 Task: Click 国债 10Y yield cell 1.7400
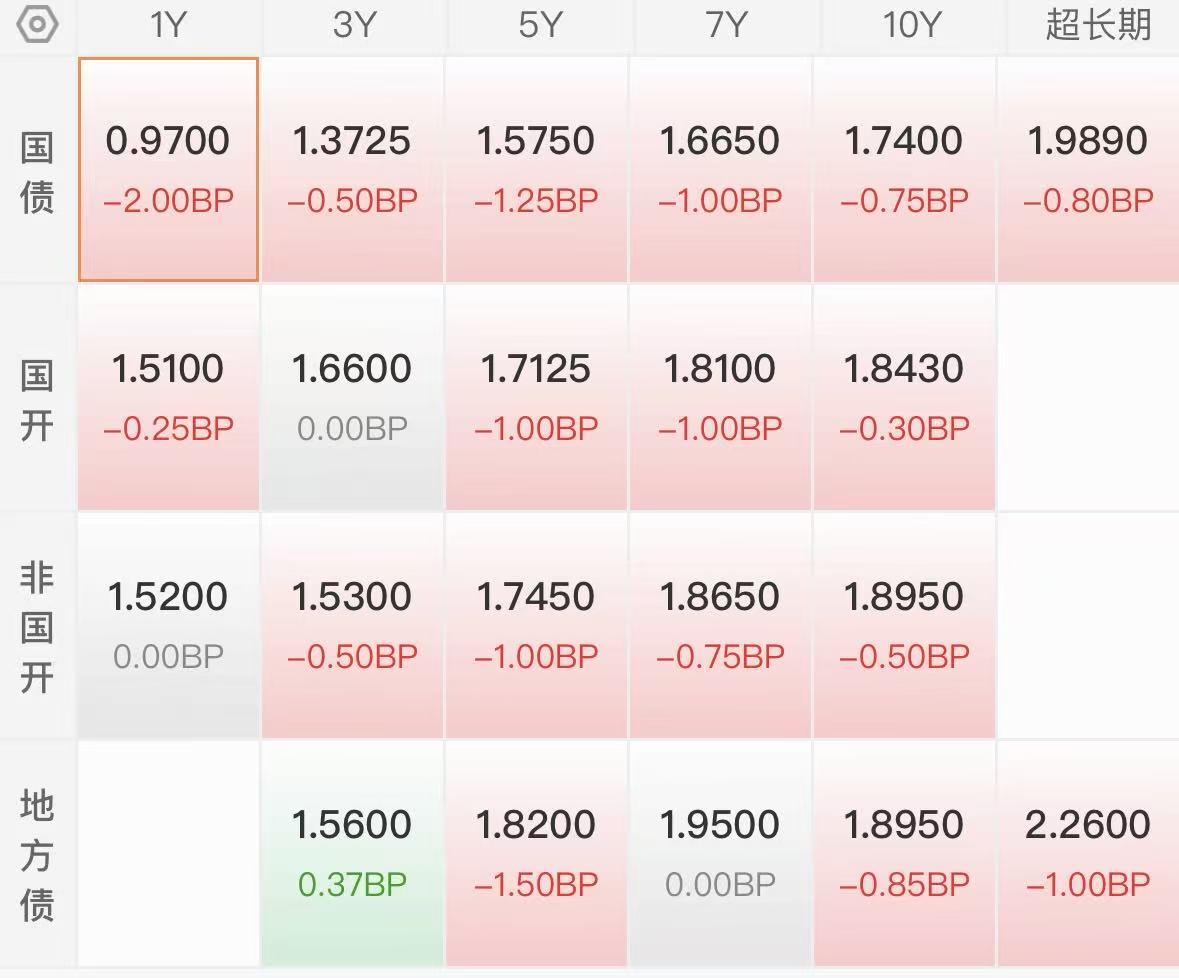click(x=904, y=169)
